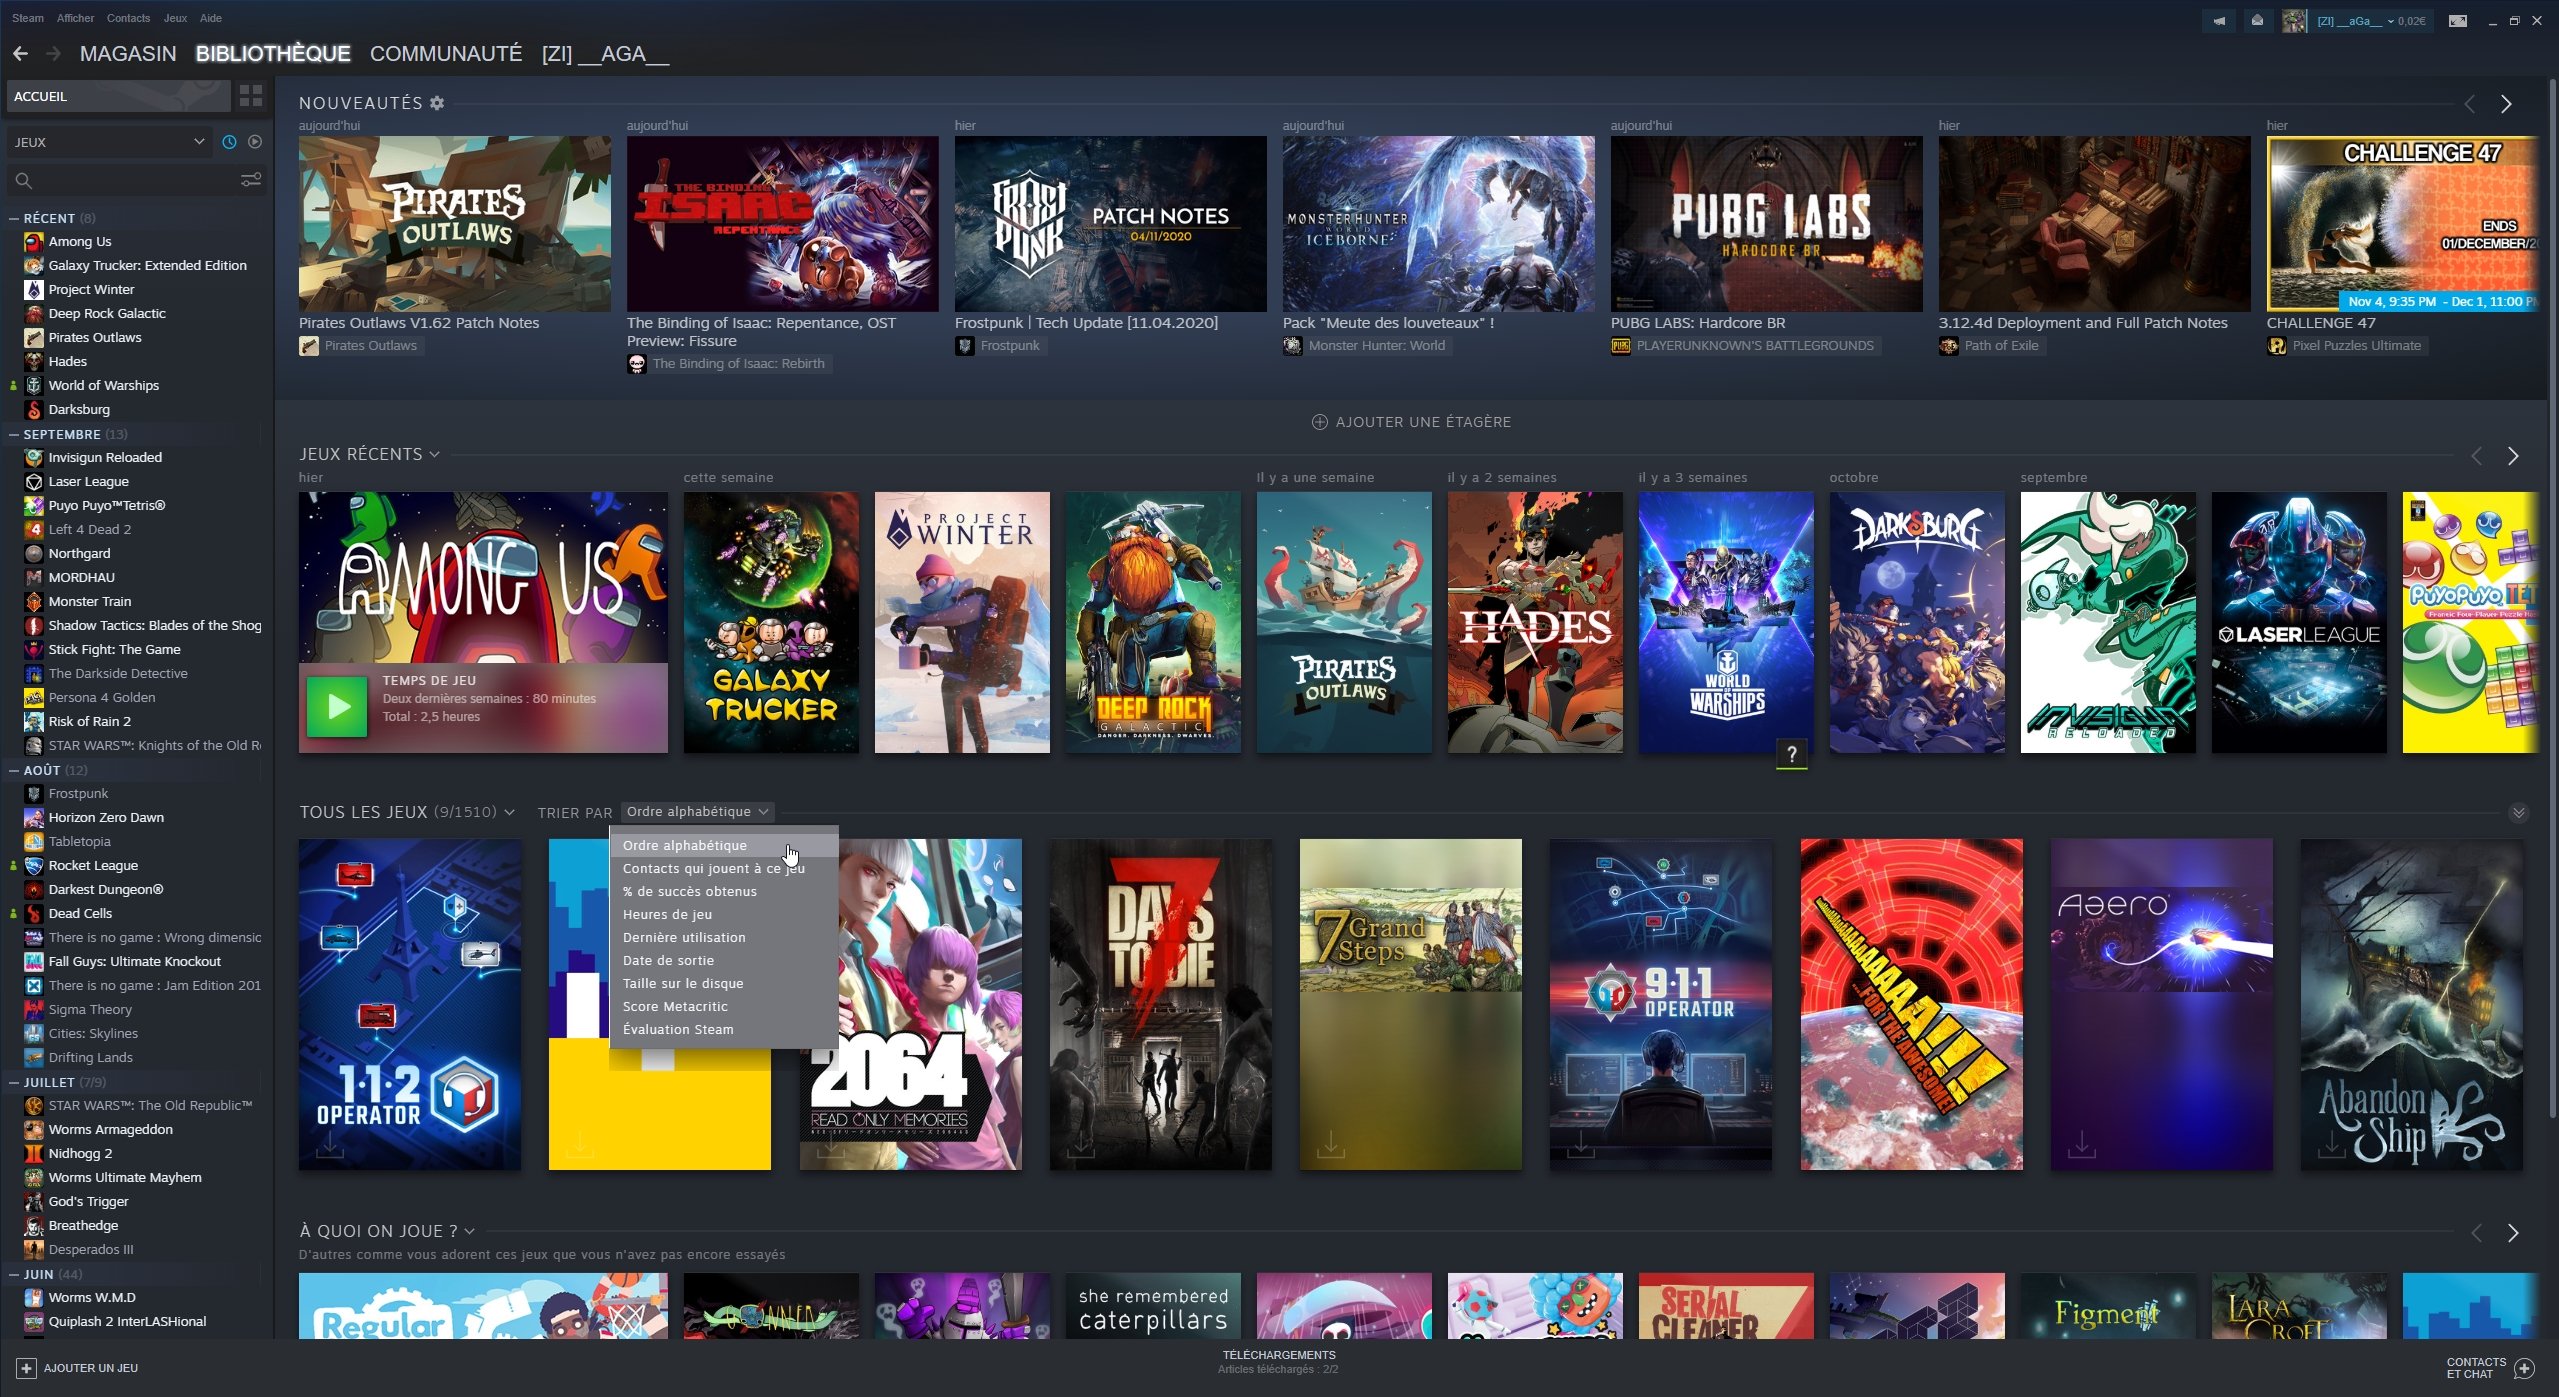
Task: Switch to grid view beside ACCUEIL
Action: pos(249,96)
